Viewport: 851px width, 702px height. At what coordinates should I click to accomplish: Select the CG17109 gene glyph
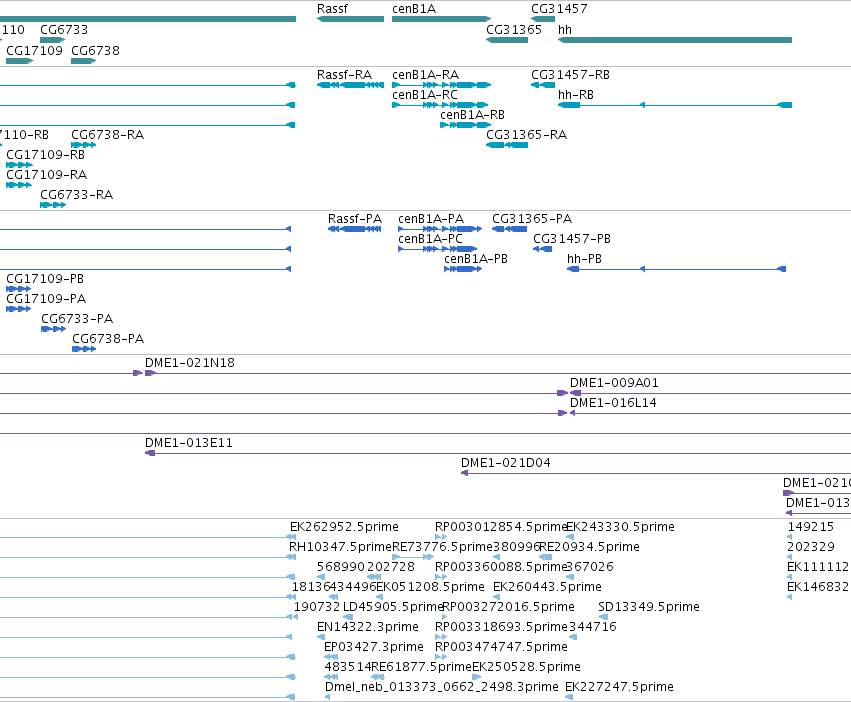coord(20,61)
